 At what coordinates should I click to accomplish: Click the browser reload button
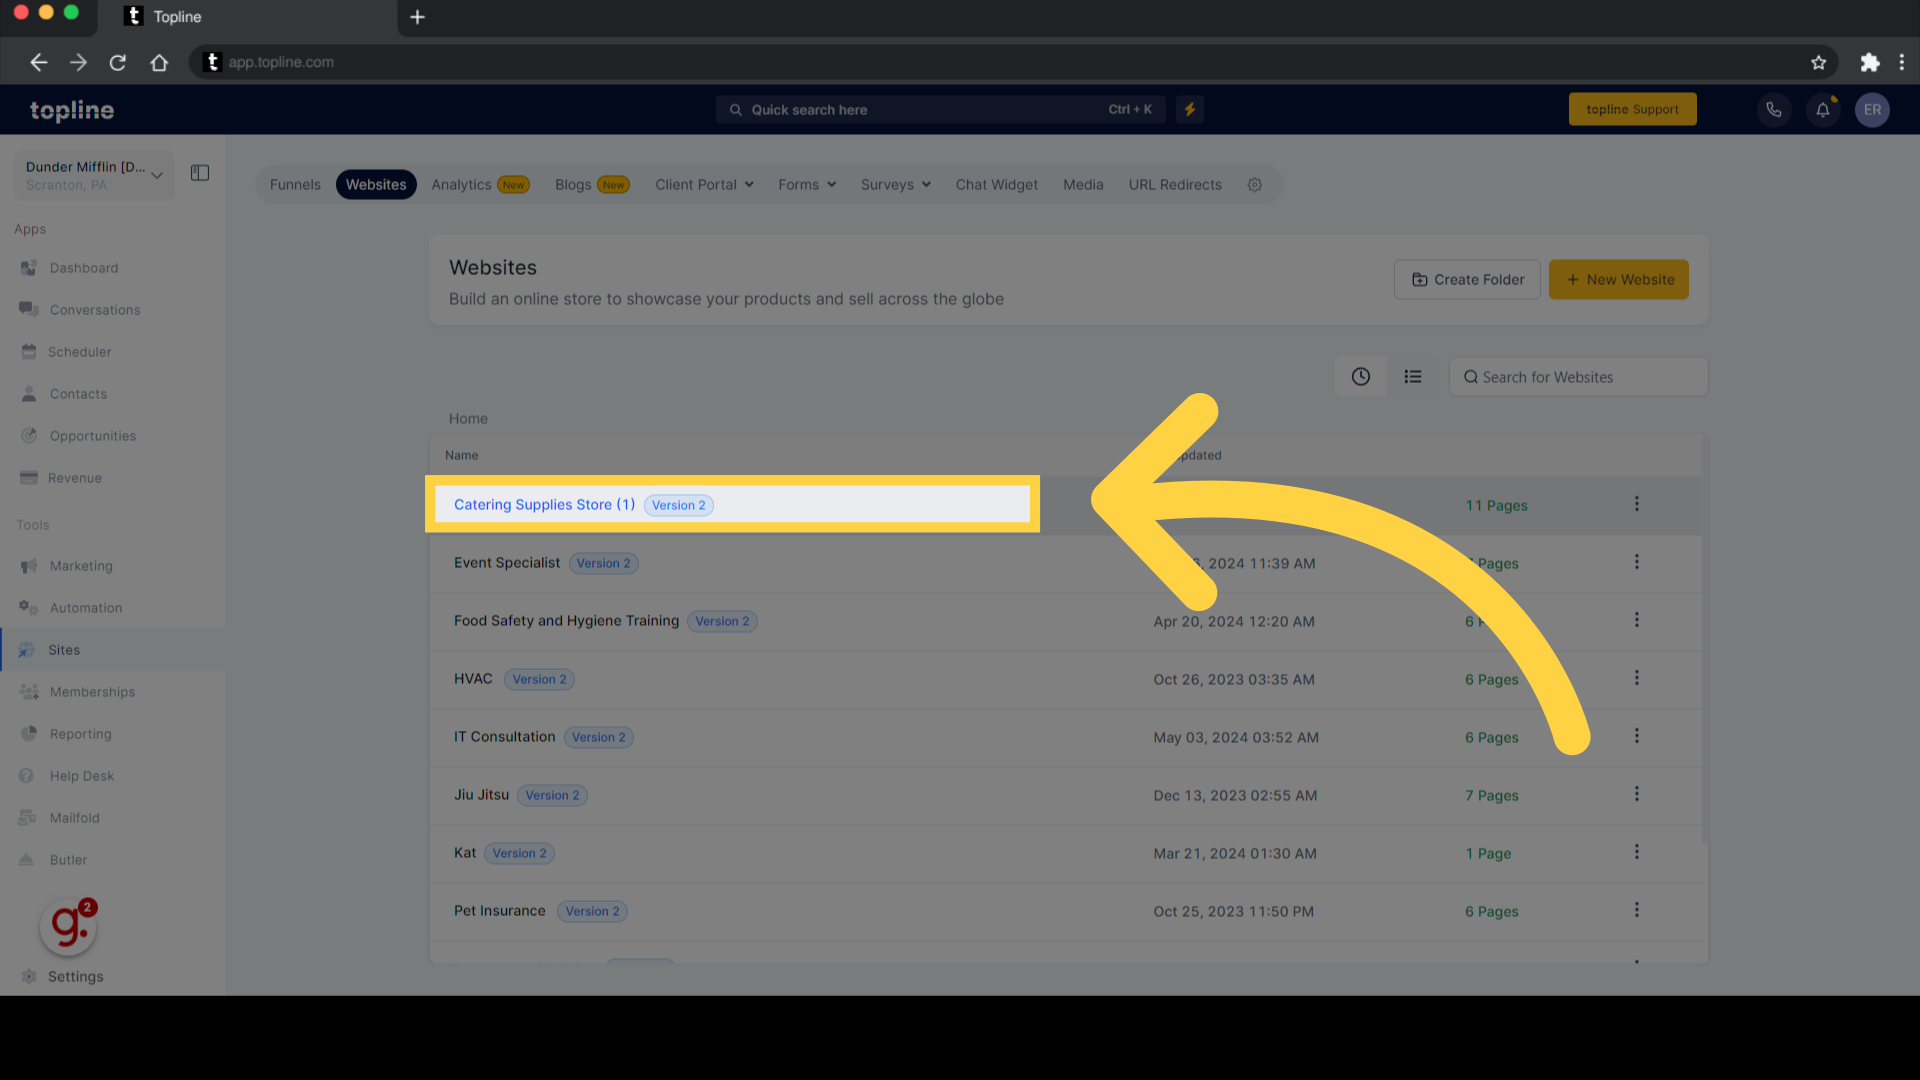coord(118,62)
